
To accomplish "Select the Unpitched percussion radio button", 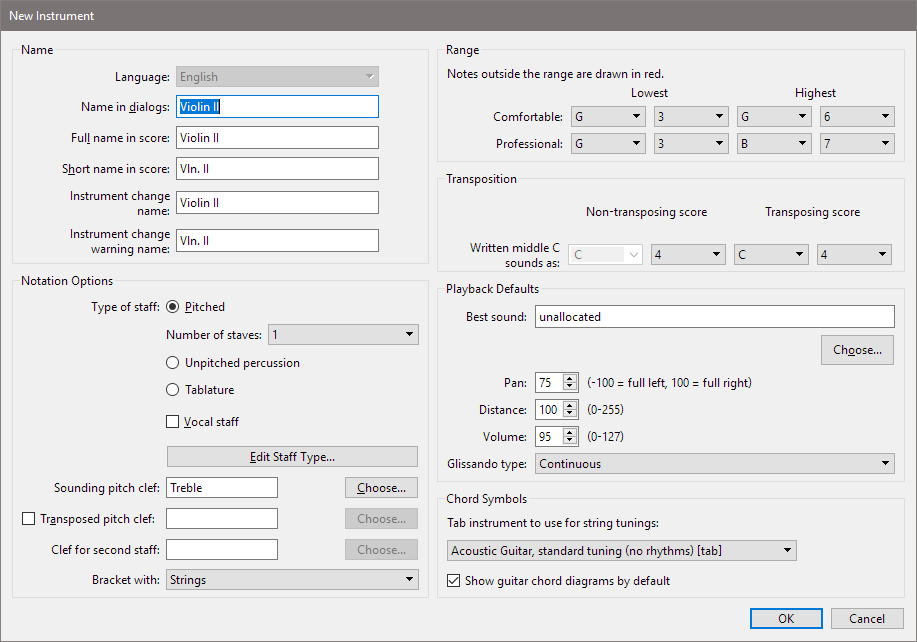I will point(174,363).
